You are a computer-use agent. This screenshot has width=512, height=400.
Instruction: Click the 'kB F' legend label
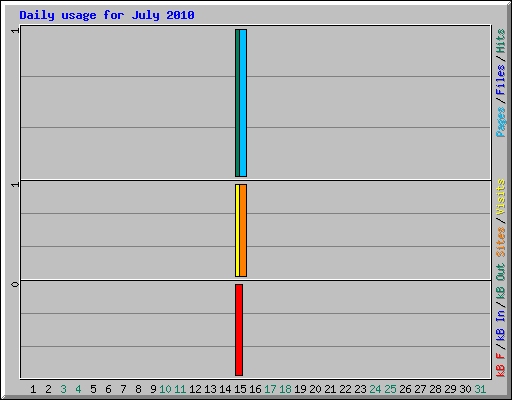[x=500, y=365]
